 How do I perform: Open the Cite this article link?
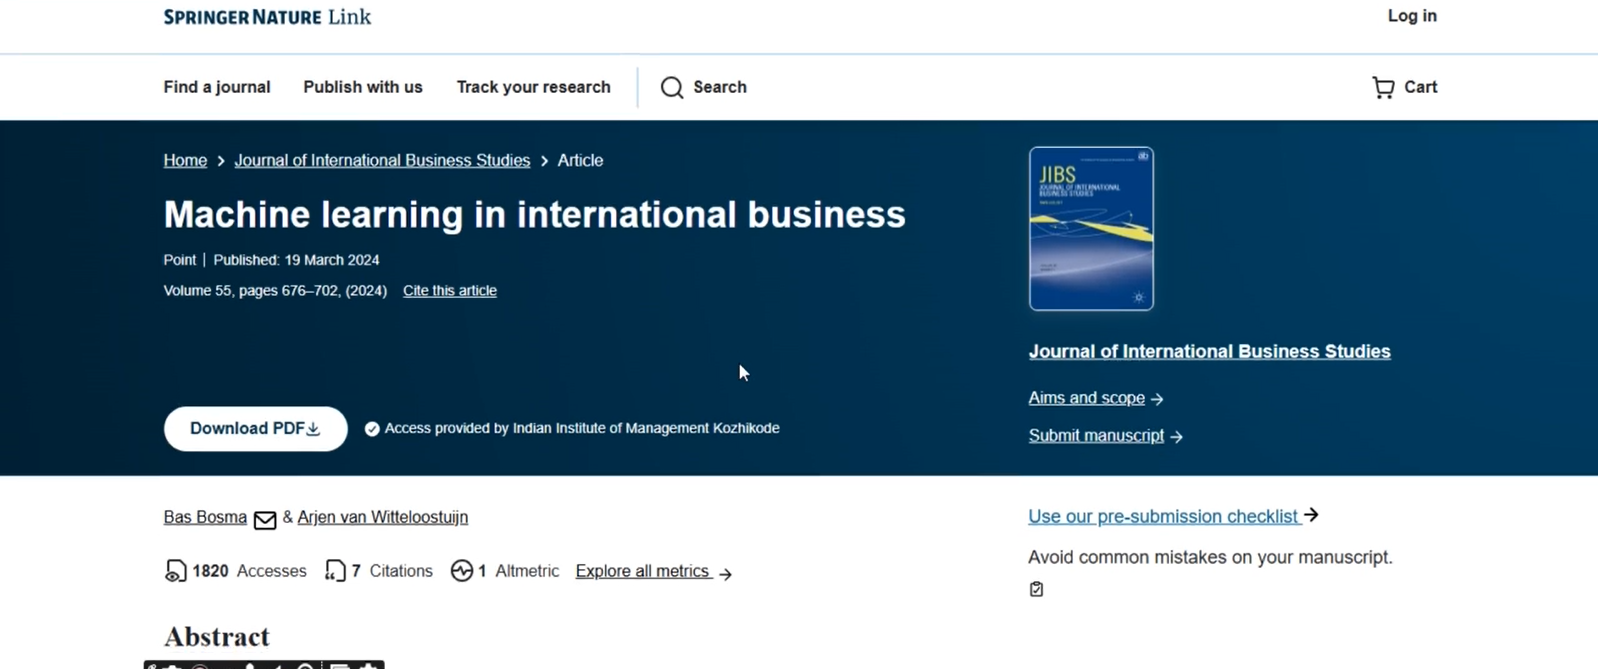pyautogui.click(x=449, y=291)
